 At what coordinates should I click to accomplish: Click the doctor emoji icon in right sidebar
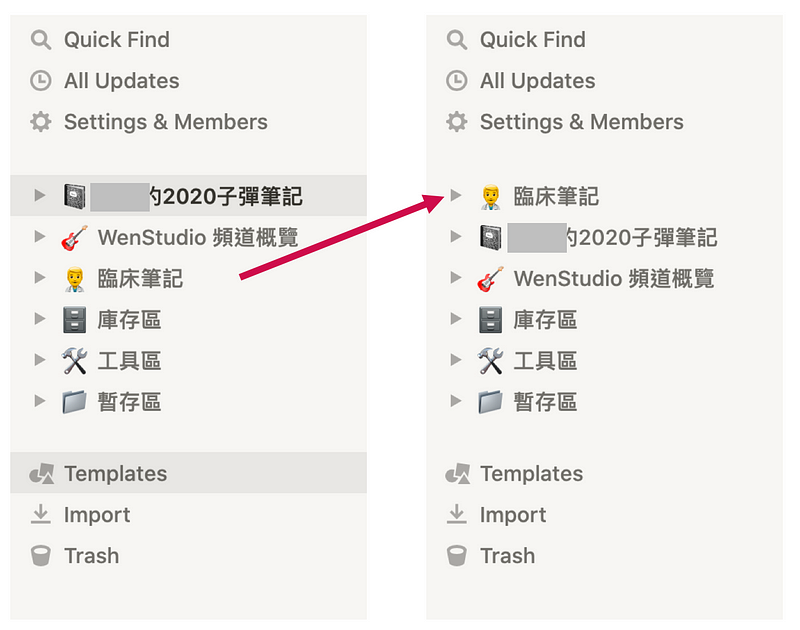(x=491, y=196)
